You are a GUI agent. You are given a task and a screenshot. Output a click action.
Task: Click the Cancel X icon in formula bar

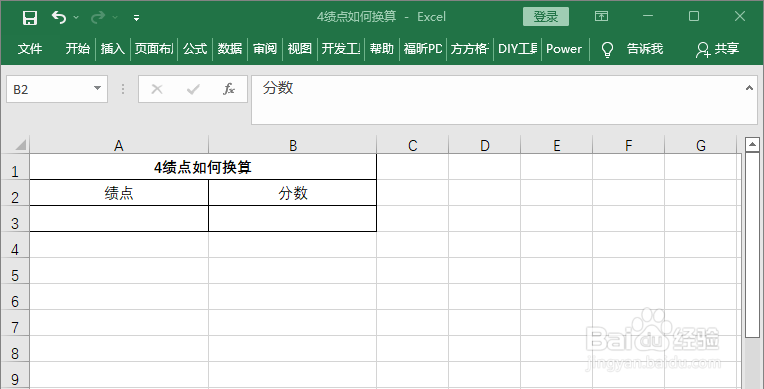click(x=157, y=89)
